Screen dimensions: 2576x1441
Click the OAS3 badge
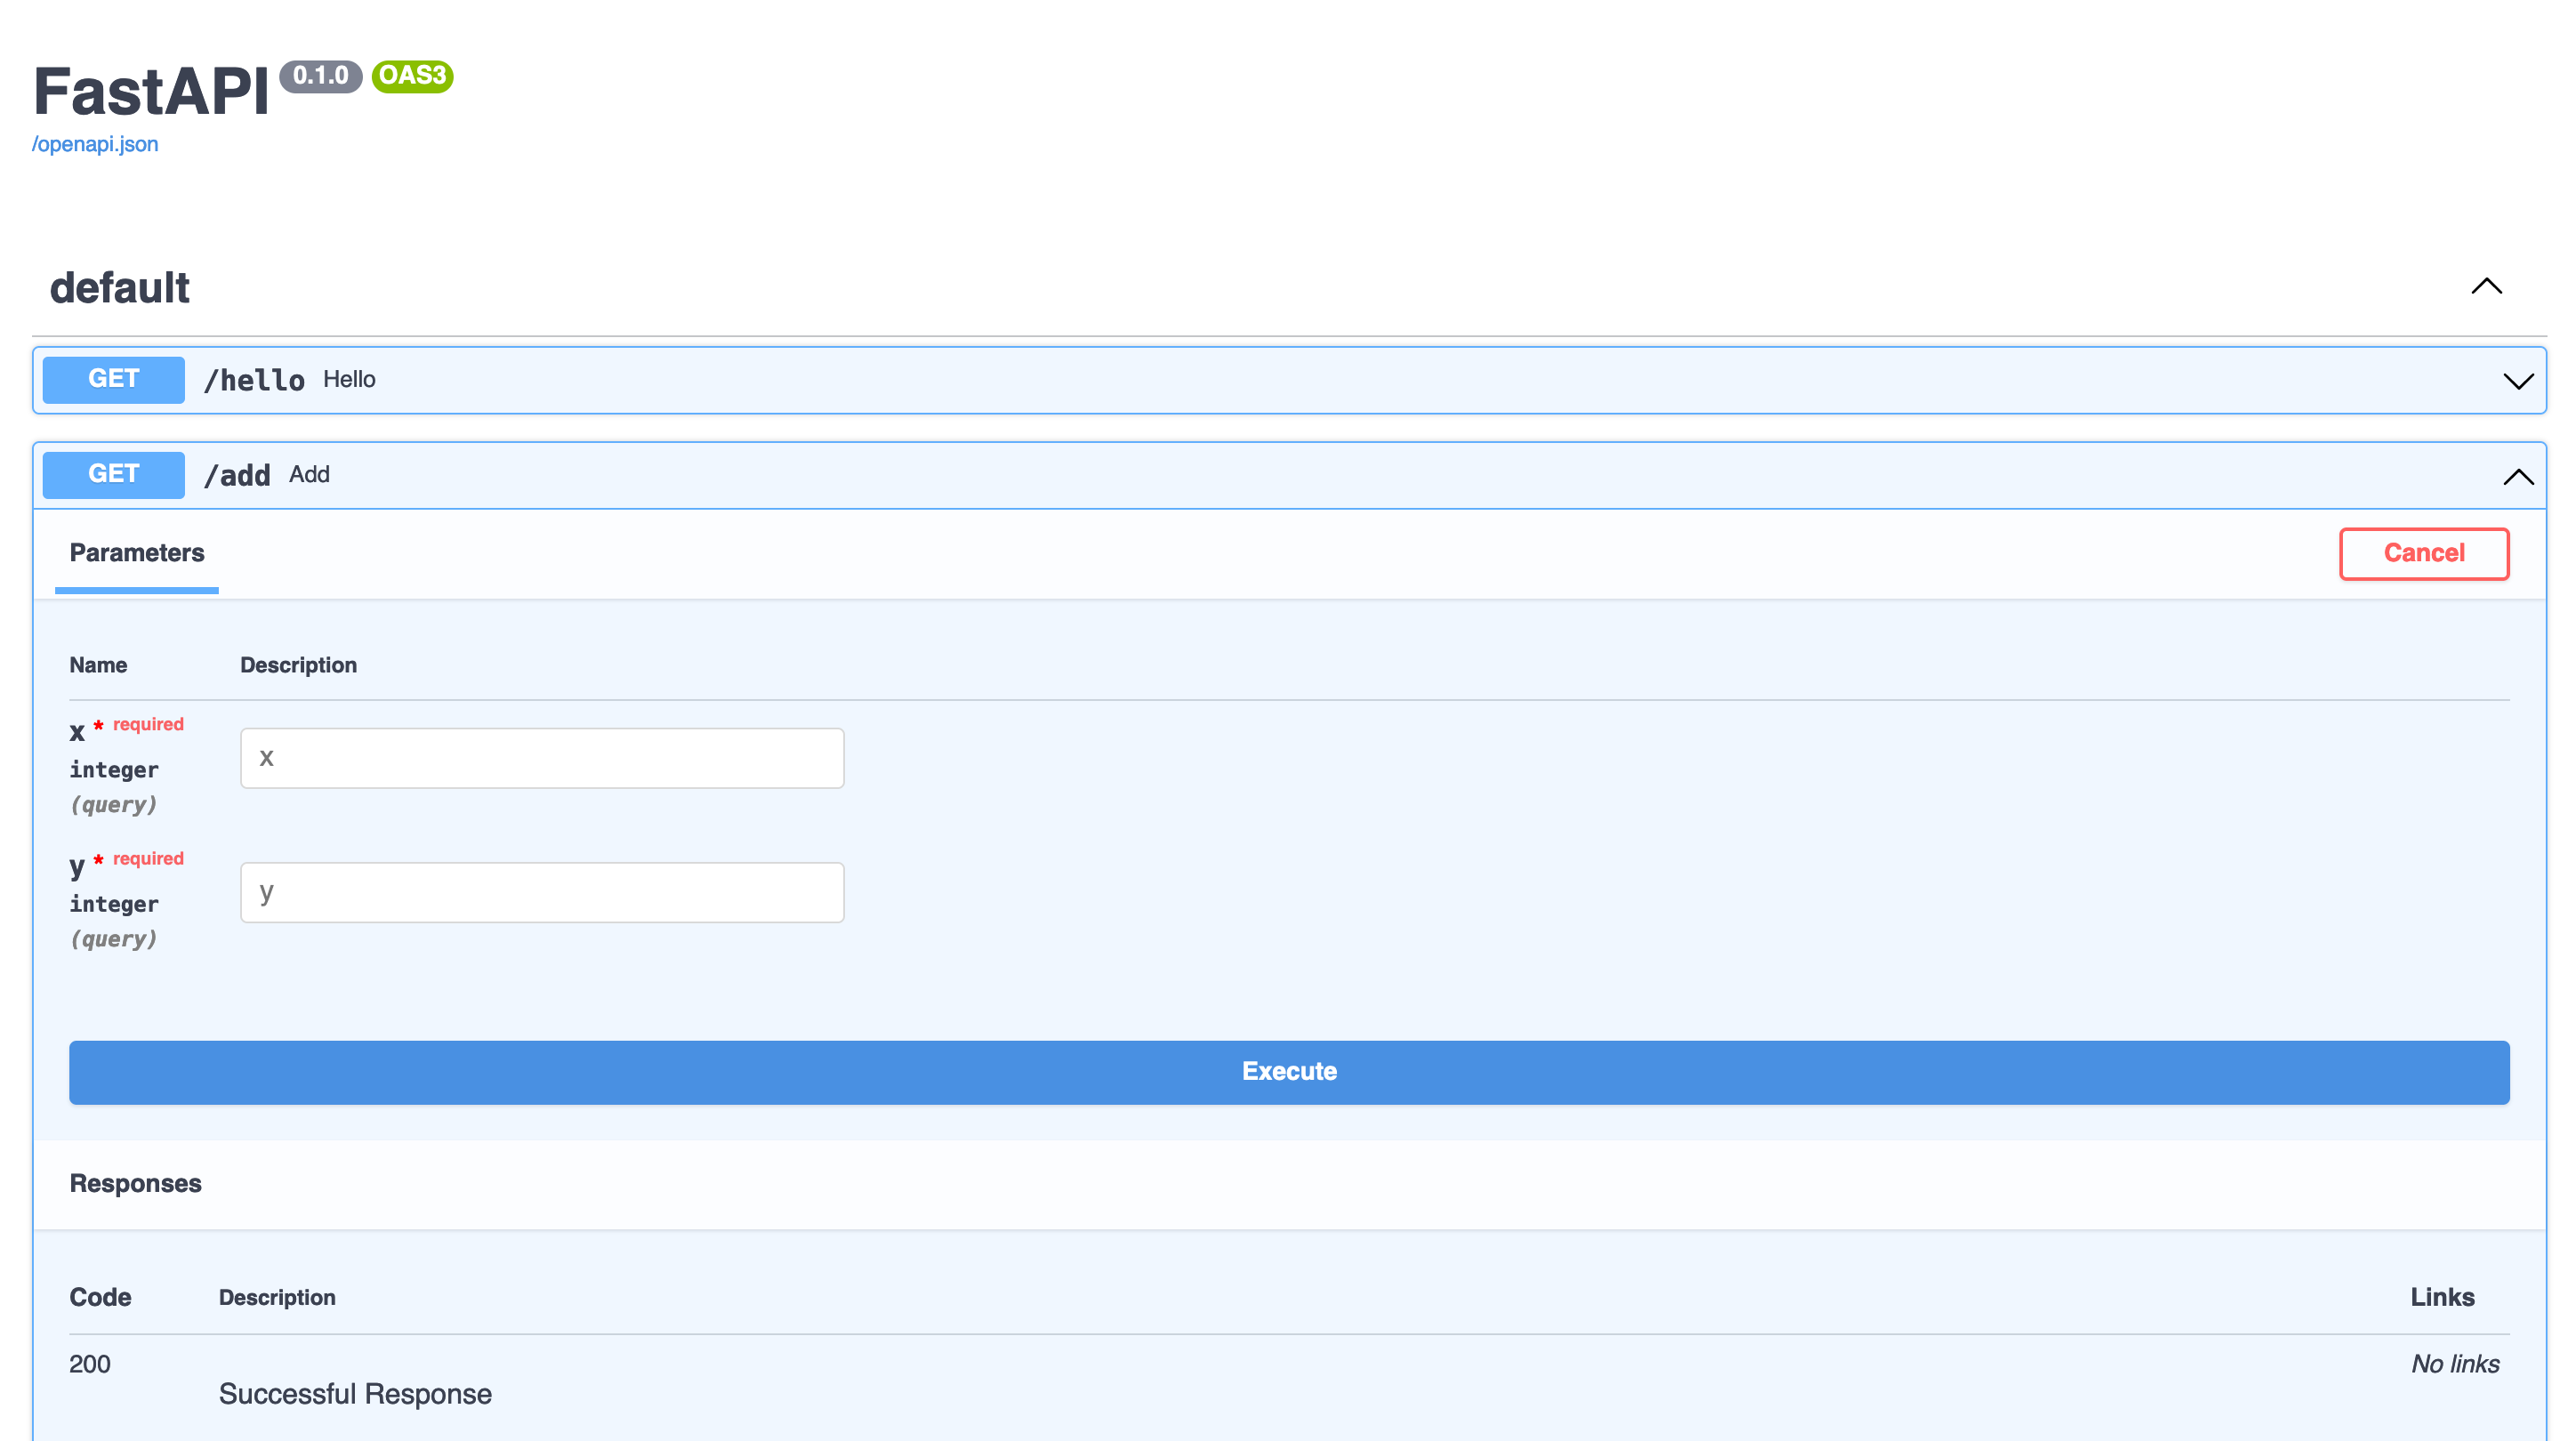click(x=412, y=76)
